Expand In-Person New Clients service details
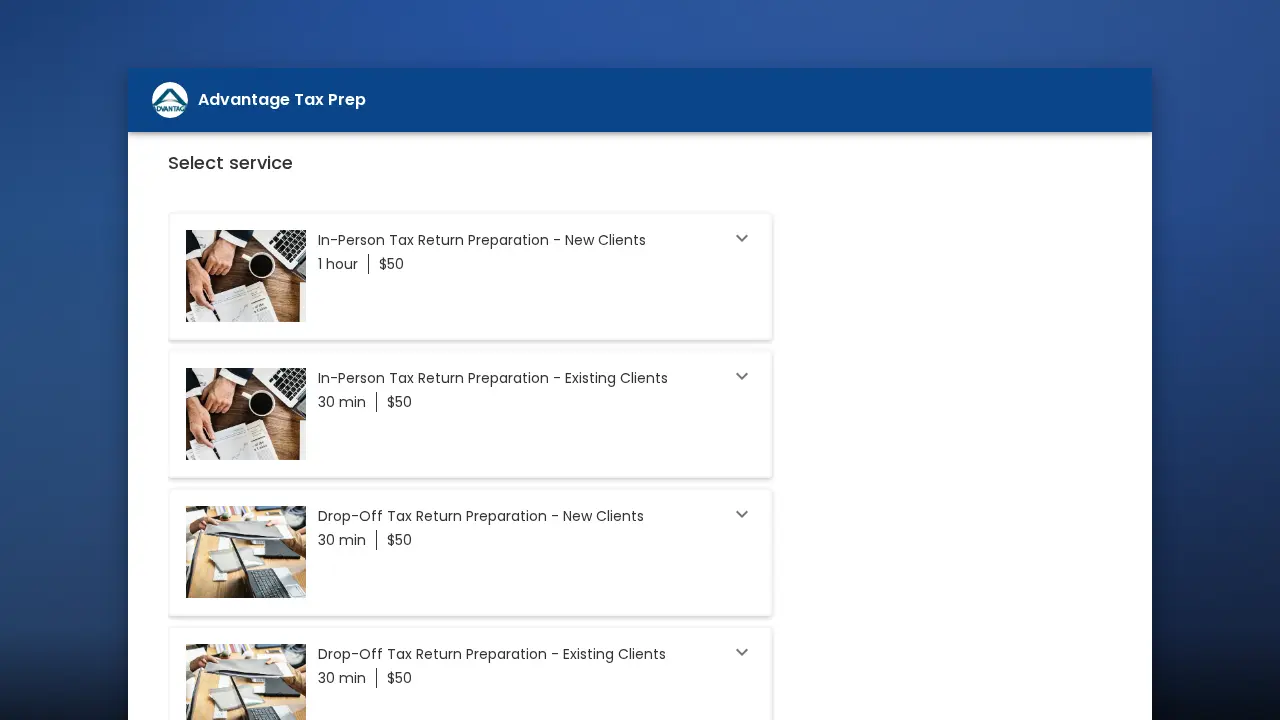1280x720 pixels. point(742,239)
